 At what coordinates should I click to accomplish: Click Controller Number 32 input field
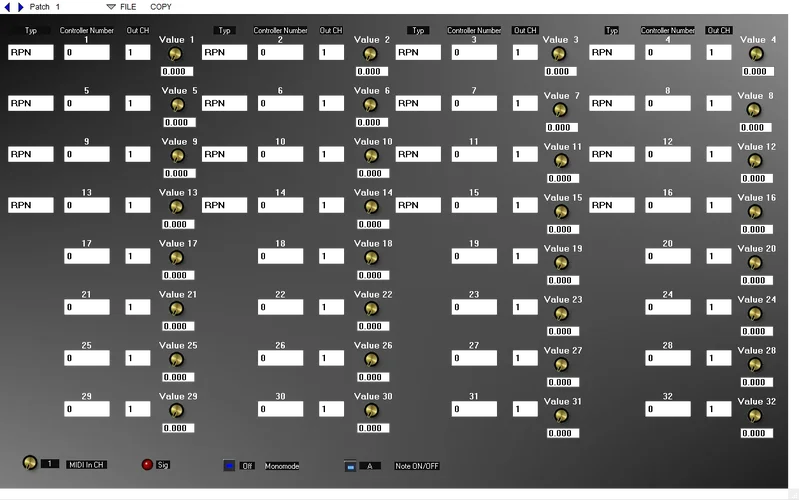point(668,409)
